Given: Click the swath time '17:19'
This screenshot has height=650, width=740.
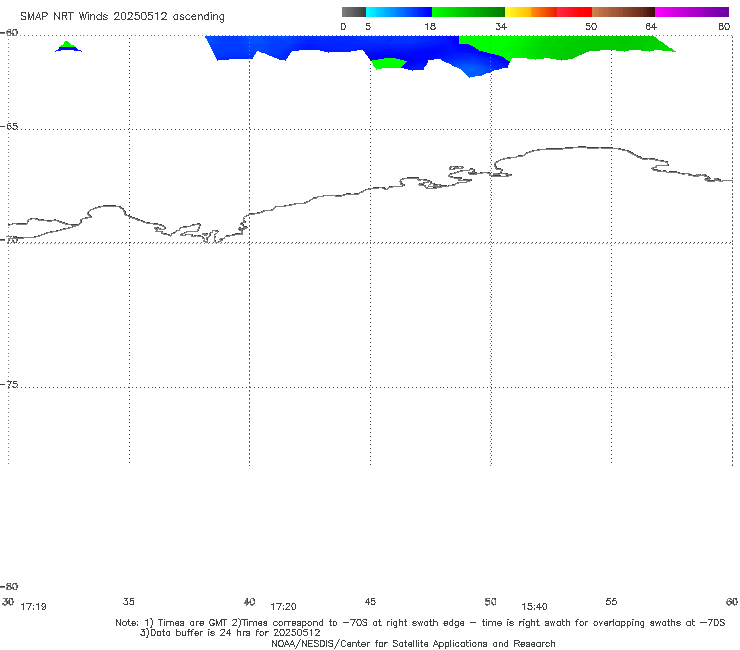Looking at the screenshot, I should coord(34,607).
